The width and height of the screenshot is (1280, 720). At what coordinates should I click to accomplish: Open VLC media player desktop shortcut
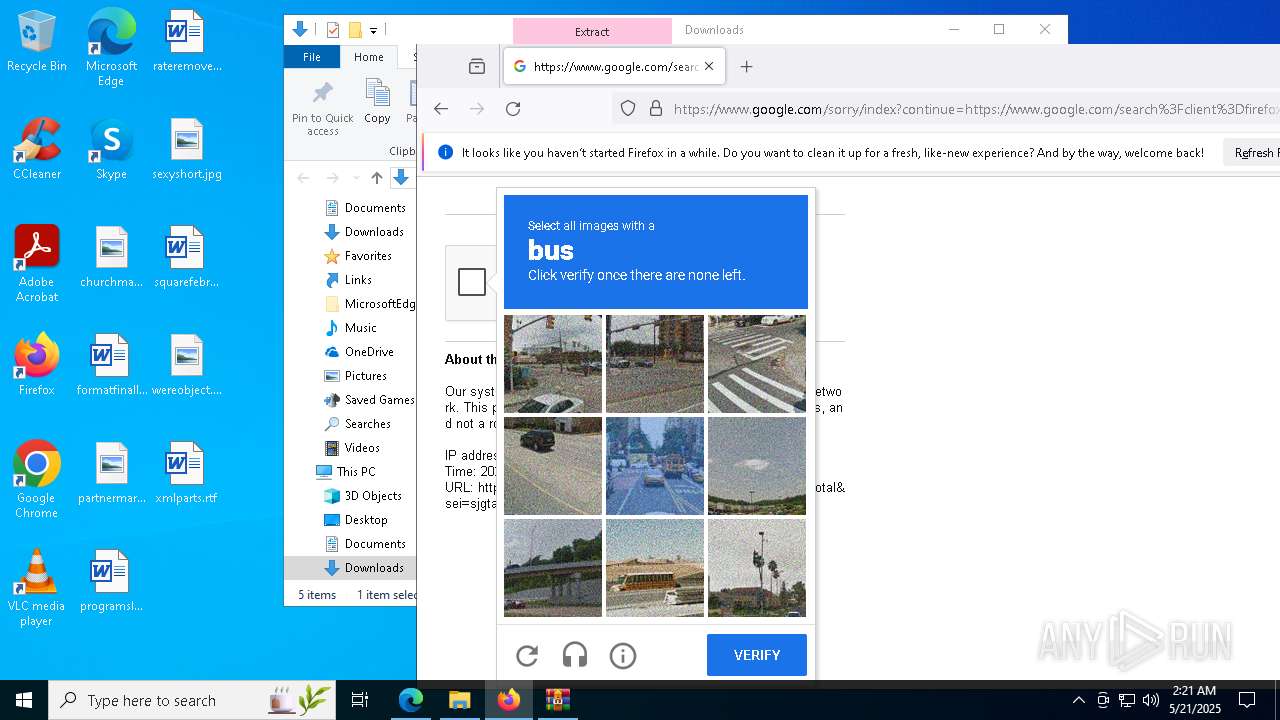pyautogui.click(x=37, y=588)
